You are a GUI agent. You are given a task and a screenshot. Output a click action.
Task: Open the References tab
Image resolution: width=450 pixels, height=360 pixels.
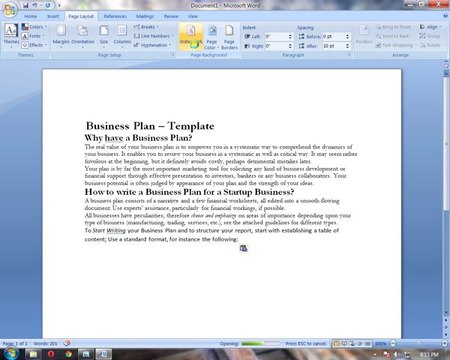point(115,16)
